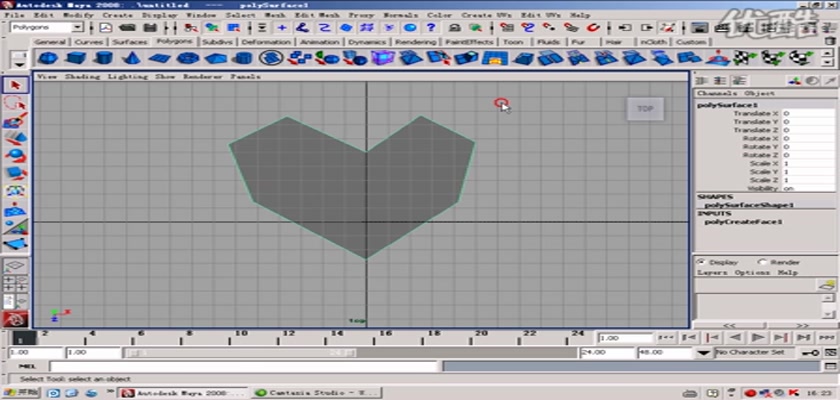This screenshot has width=840, height=400.
Task: Open the Panels viewport menu
Action: (x=245, y=77)
